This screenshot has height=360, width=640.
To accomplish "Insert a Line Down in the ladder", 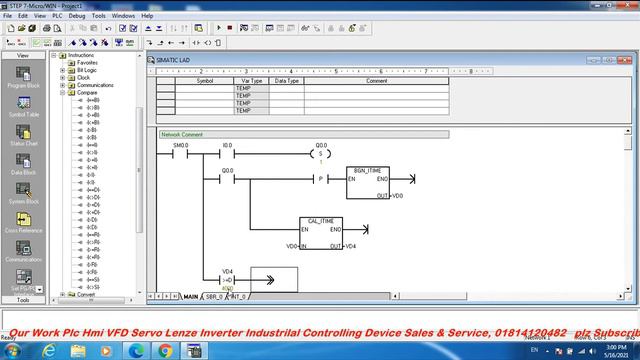I will (149, 42).
